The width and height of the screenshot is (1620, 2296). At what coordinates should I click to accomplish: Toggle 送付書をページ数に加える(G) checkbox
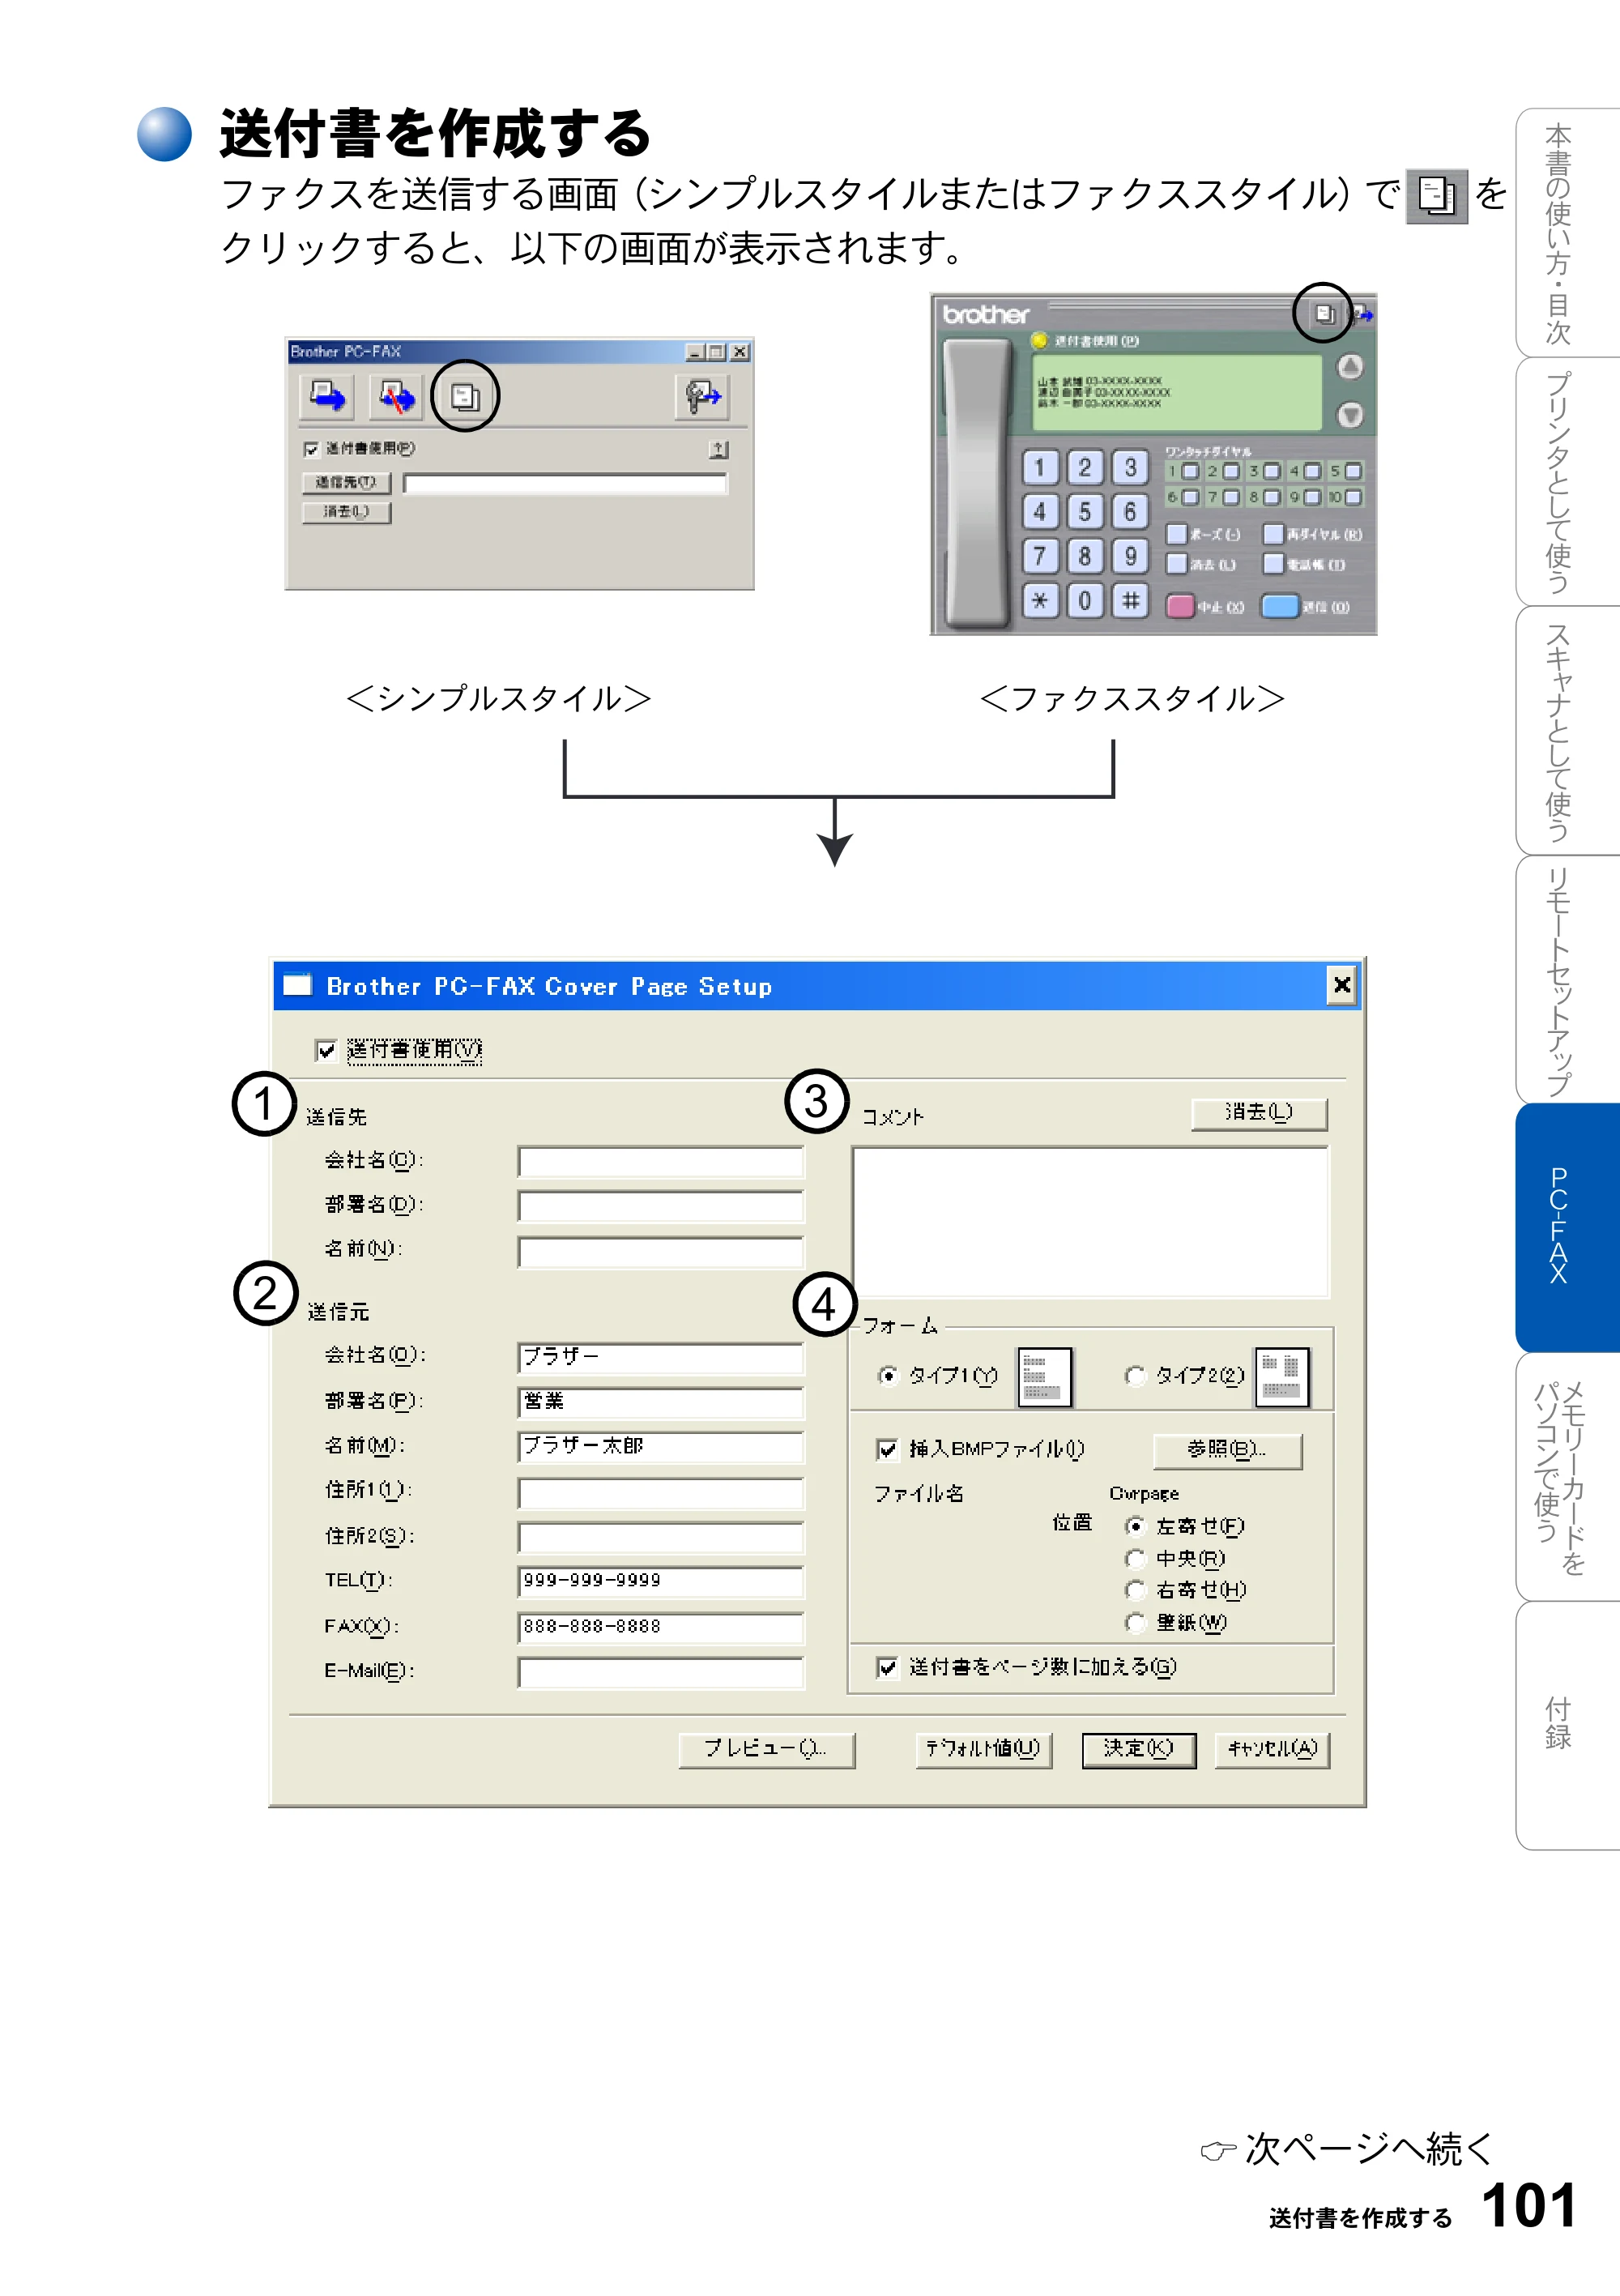887,1667
